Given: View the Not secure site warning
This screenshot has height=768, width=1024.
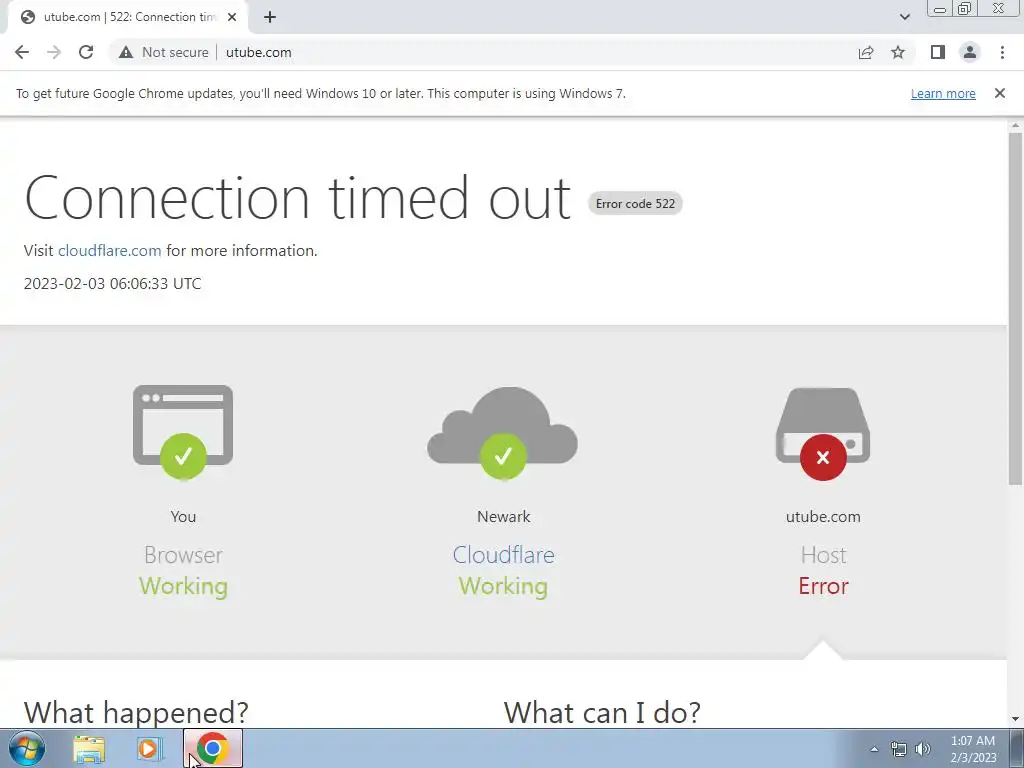Looking at the screenshot, I should click(x=163, y=52).
